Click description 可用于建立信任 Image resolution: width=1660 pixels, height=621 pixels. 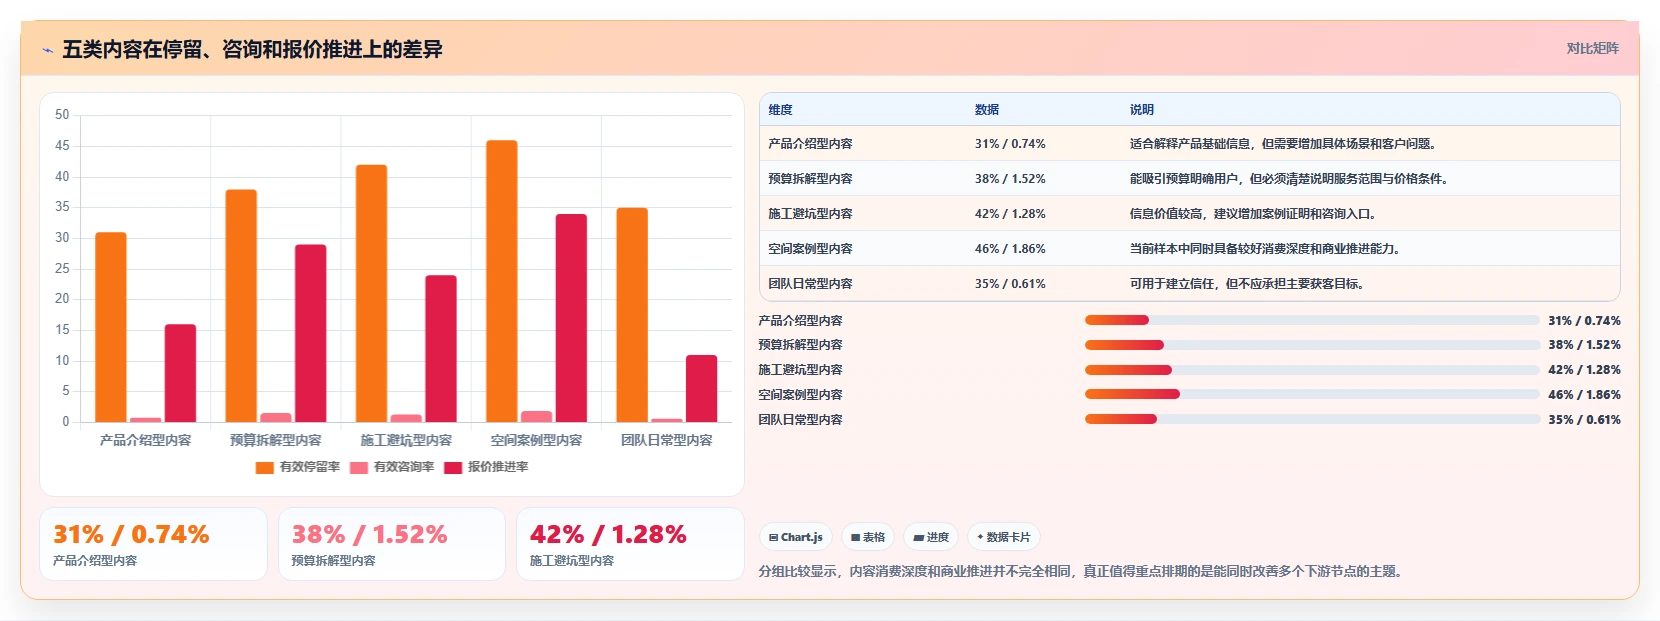click(1247, 284)
